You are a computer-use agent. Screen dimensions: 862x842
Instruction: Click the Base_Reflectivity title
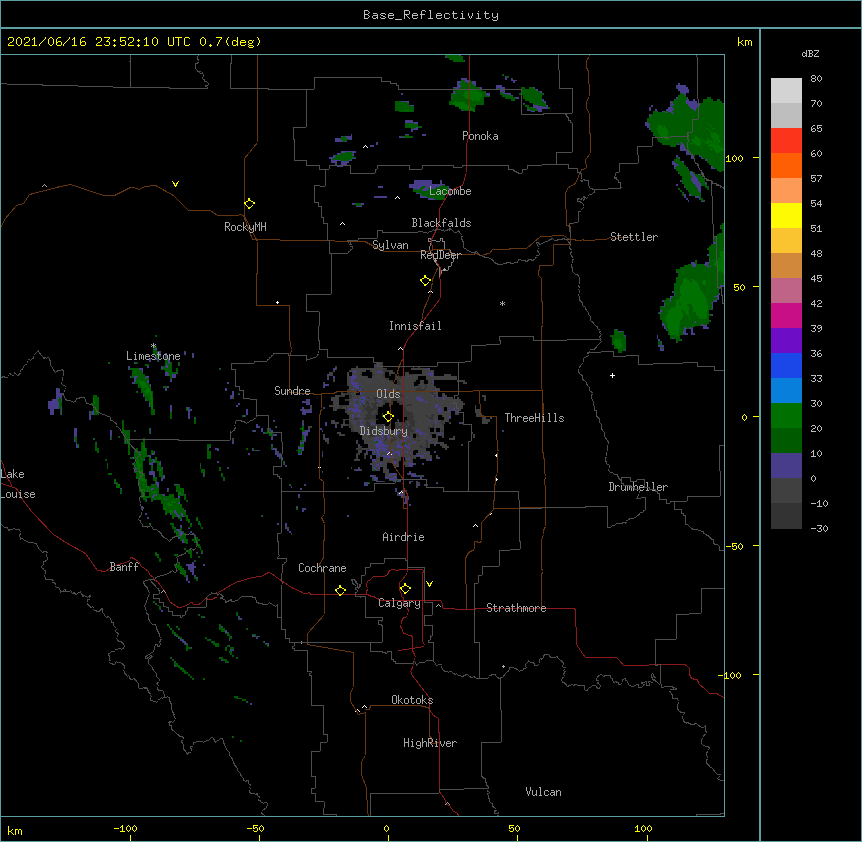click(431, 15)
